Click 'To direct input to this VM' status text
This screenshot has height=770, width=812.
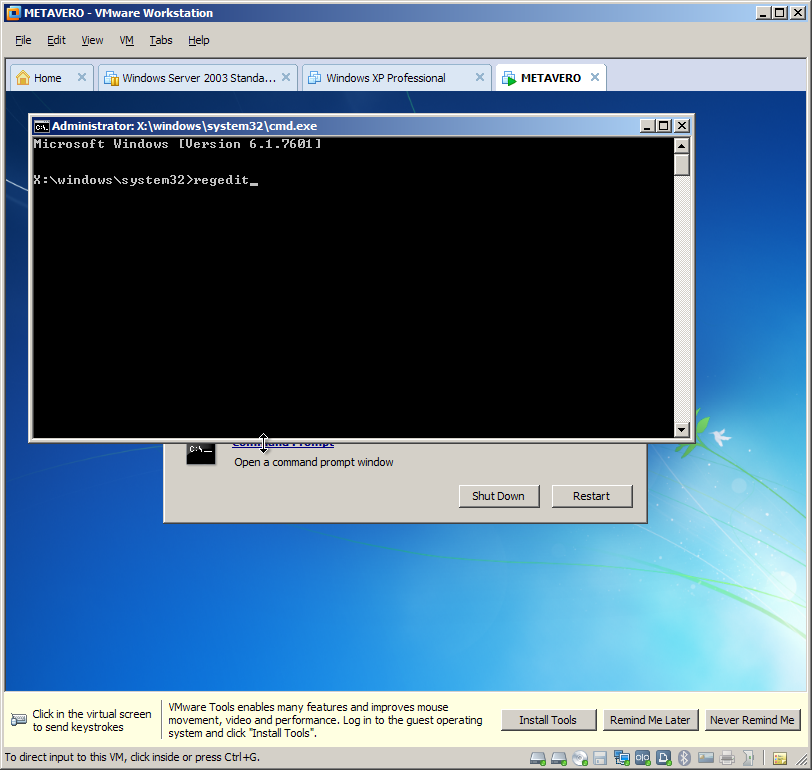[132, 757]
